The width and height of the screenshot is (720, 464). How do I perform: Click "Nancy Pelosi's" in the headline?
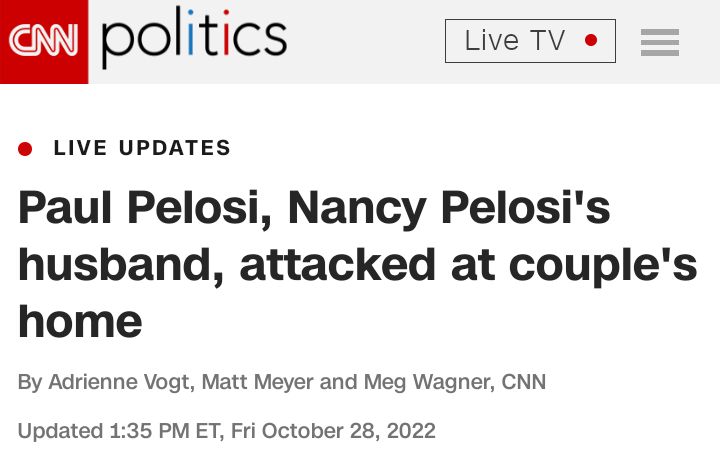click(449, 208)
